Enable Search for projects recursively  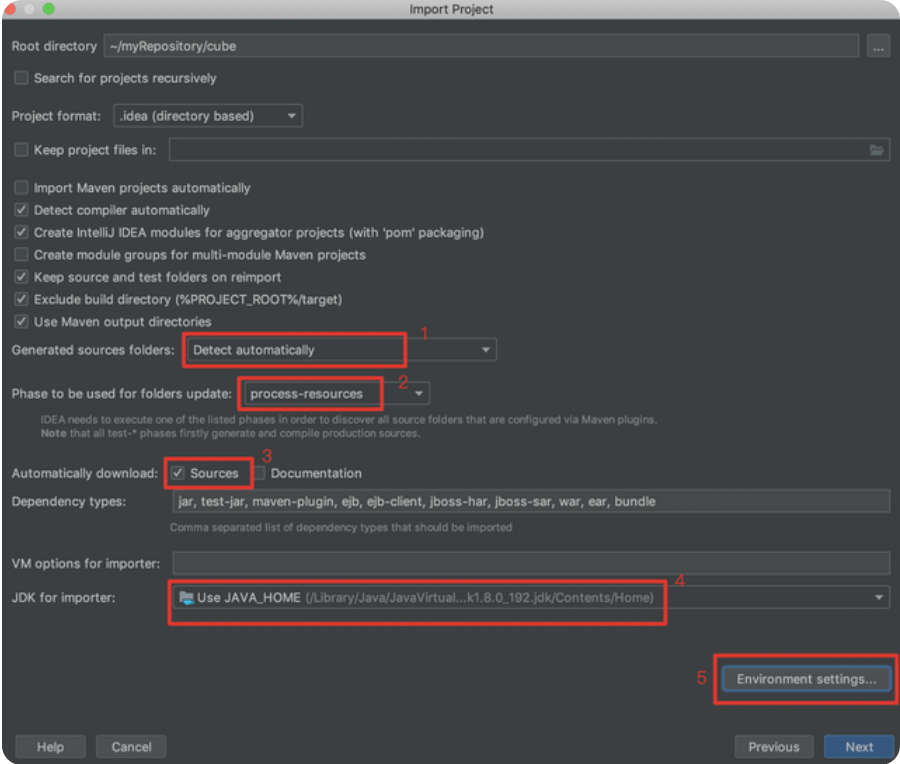coord(21,78)
